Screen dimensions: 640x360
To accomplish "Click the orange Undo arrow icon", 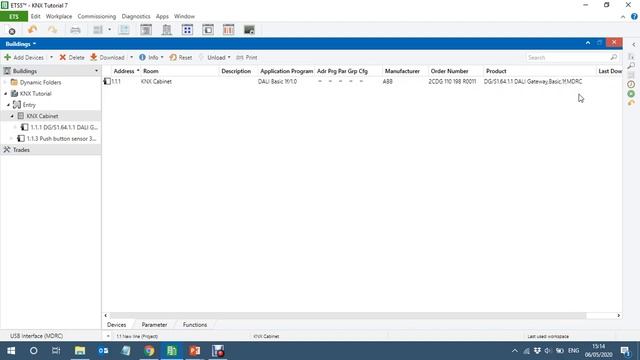I will point(32,30).
